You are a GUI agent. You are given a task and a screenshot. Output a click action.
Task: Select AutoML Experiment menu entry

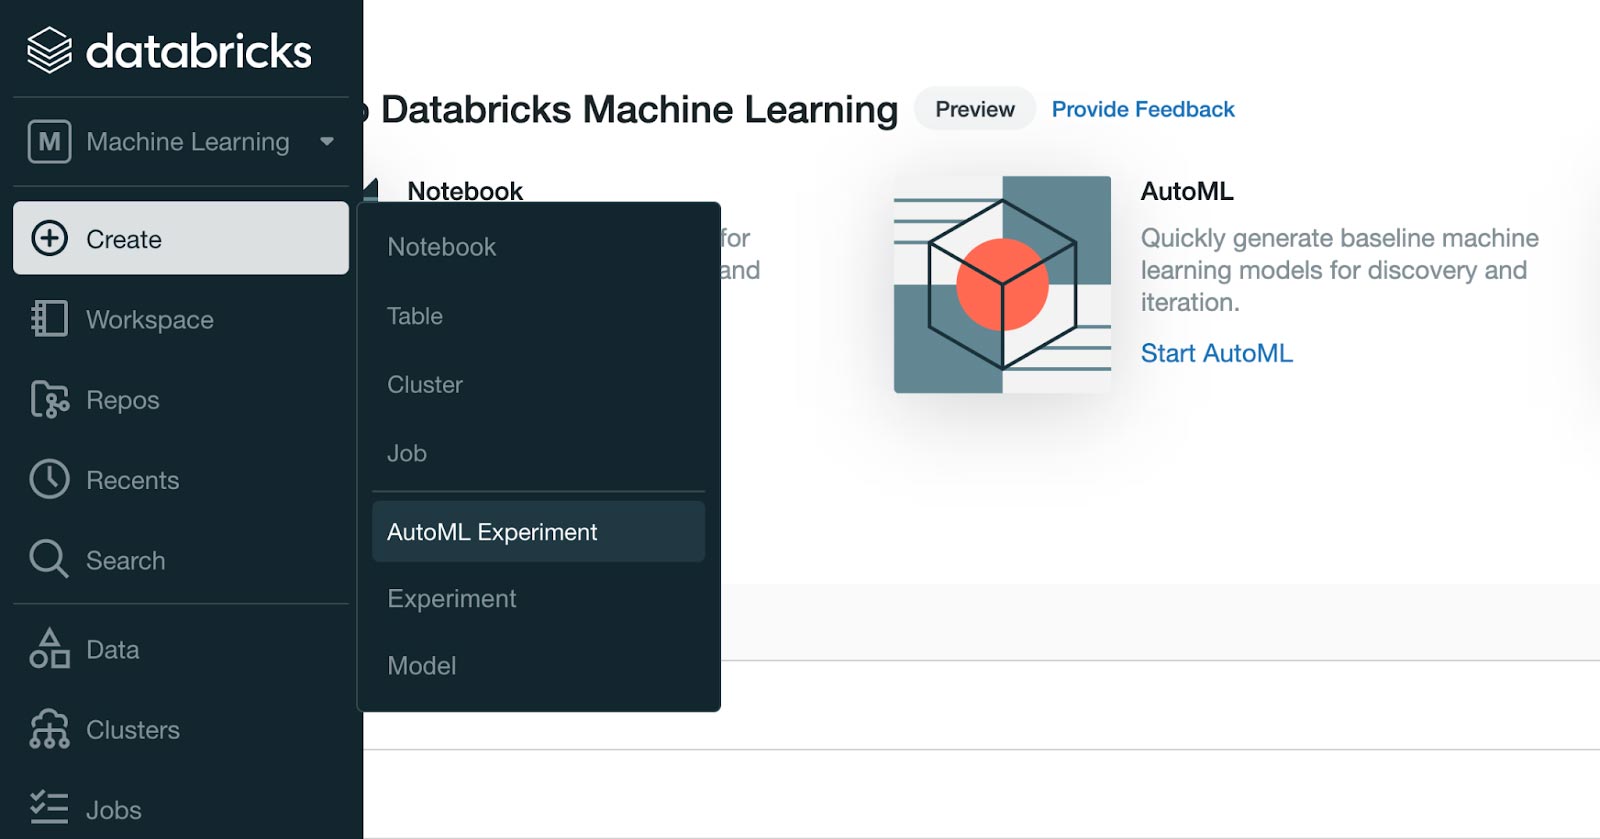pos(492,532)
